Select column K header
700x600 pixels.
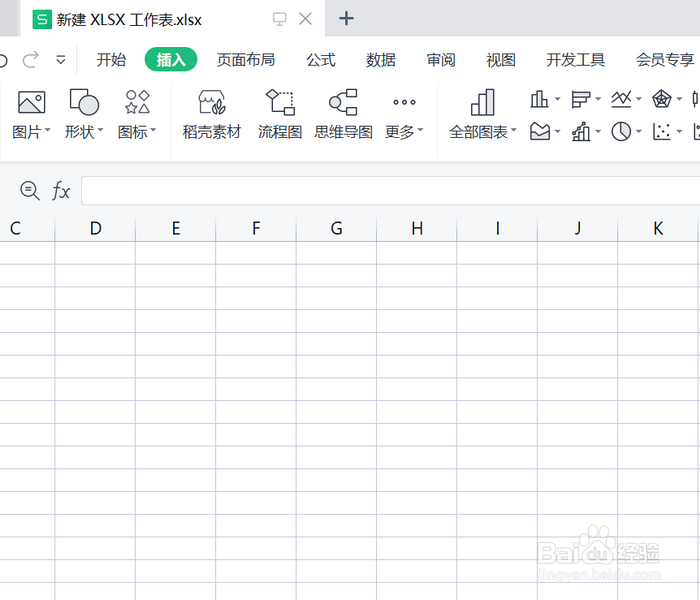[x=658, y=229]
